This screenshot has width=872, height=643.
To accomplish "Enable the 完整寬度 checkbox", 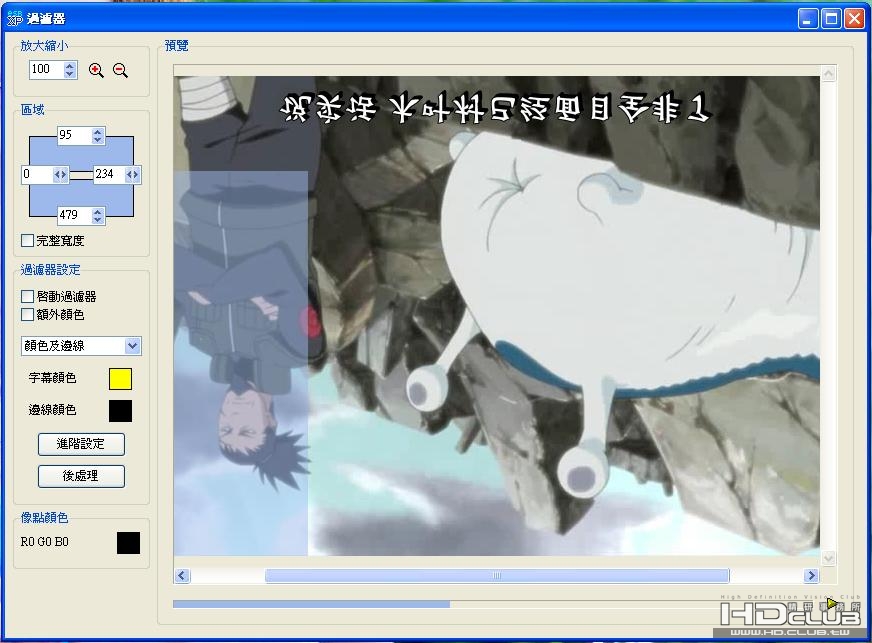I will point(27,240).
